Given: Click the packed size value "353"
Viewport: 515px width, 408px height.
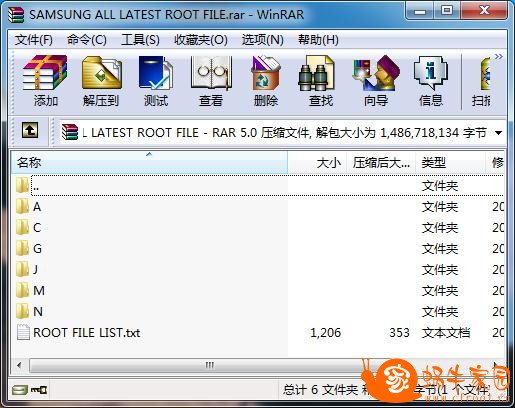Looking at the screenshot, I should [399, 332].
